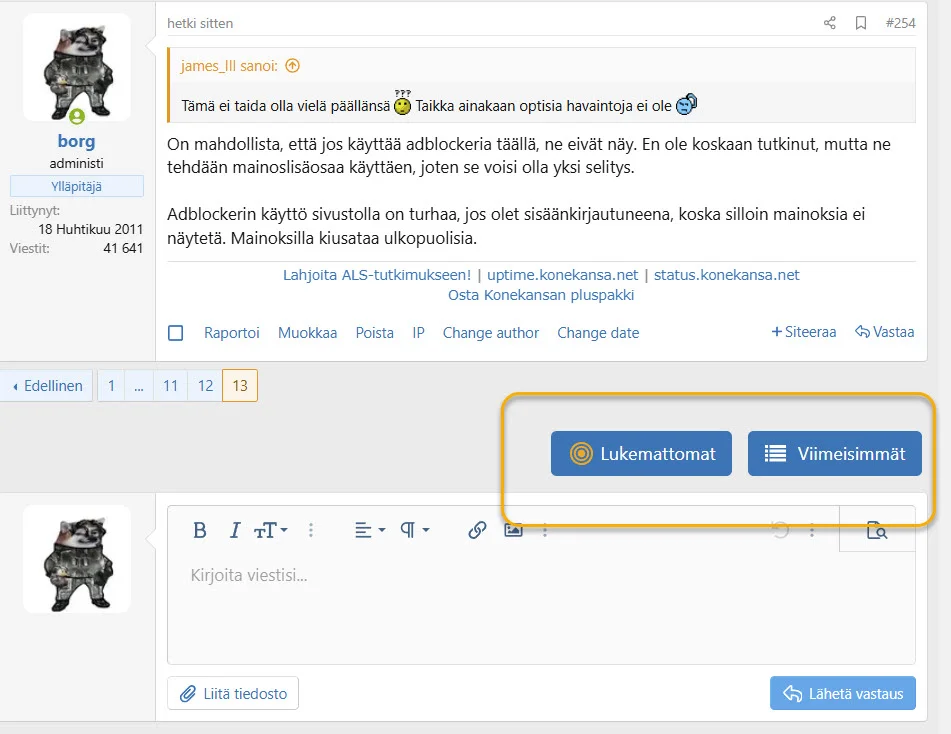The height and width of the screenshot is (734, 951).
Task: Click the Viimeisimmät button
Action: point(835,454)
